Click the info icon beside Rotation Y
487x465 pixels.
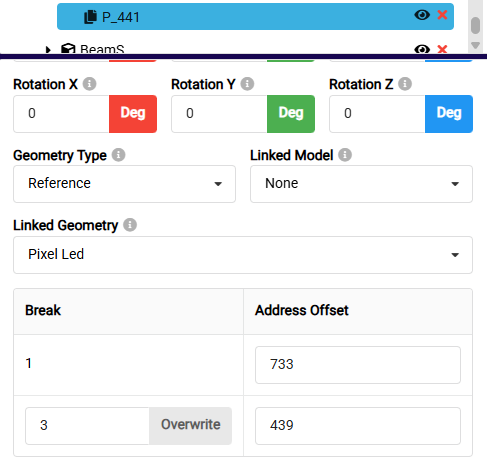coord(247,84)
